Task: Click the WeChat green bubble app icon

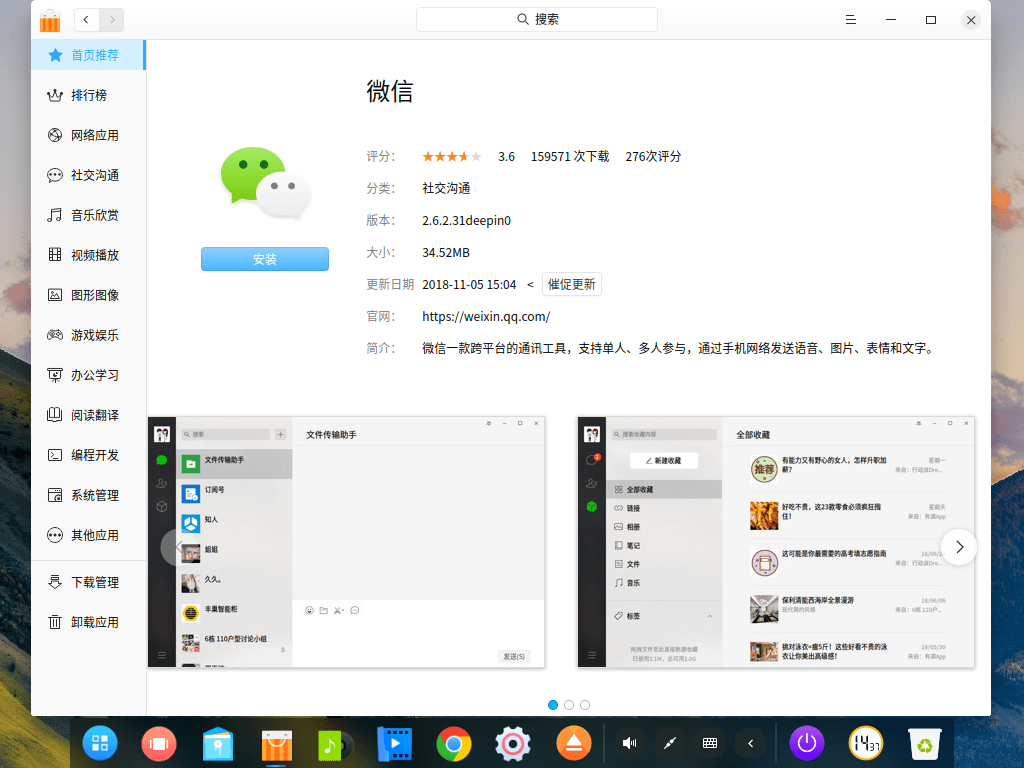Action: [264, 183]
